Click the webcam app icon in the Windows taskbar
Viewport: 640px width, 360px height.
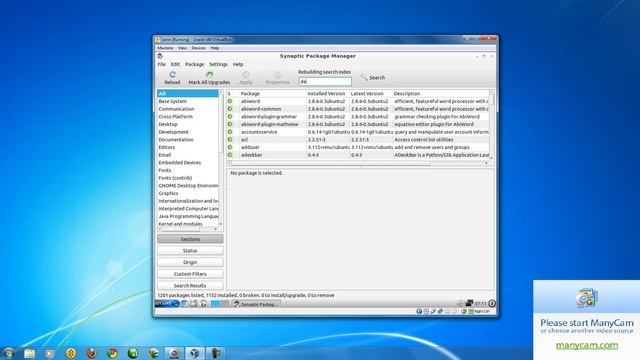[x=174, y=353]
